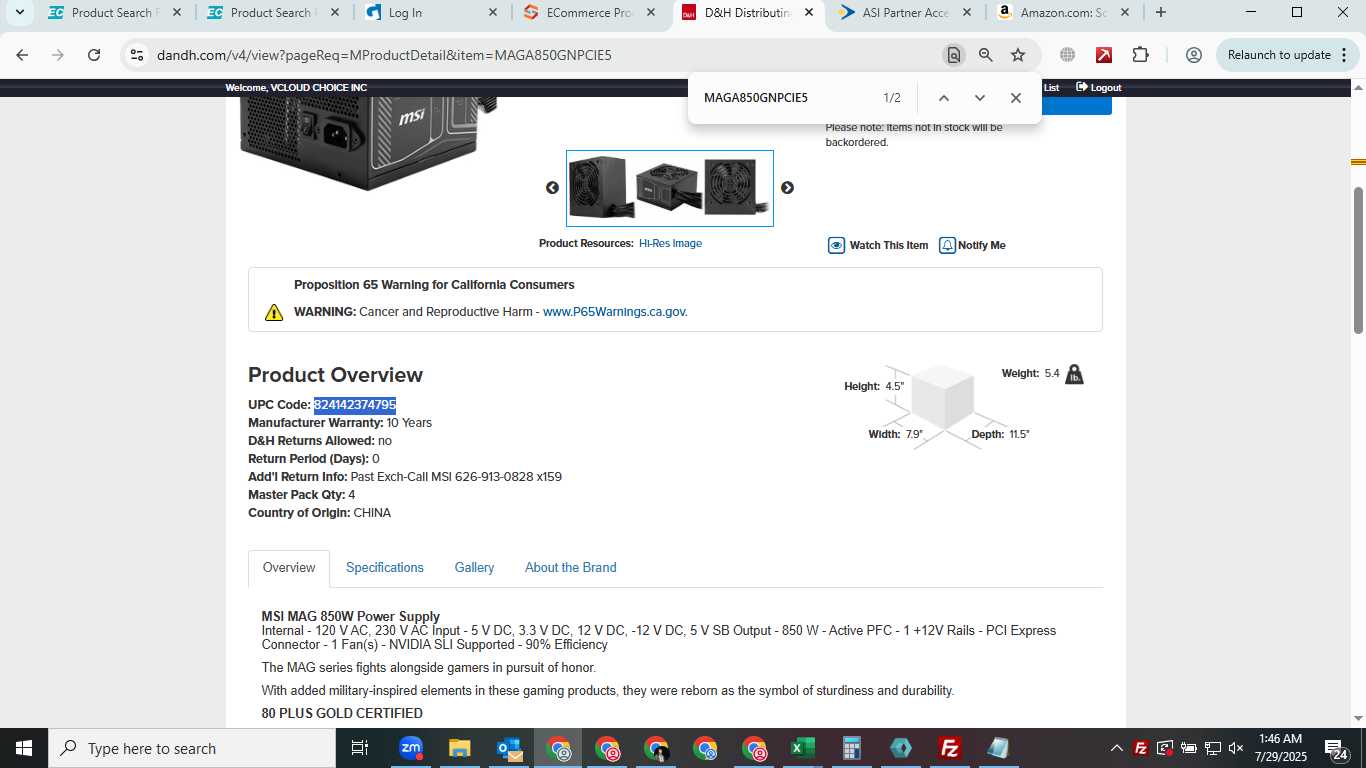
Task: Open File Explorer from the taskbar
Action: [459, 748]
